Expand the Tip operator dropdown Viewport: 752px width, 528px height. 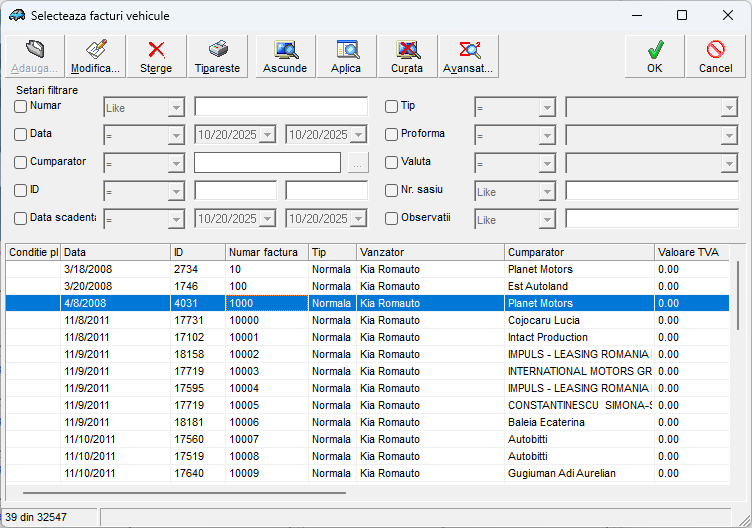click(x=546, y=107)
